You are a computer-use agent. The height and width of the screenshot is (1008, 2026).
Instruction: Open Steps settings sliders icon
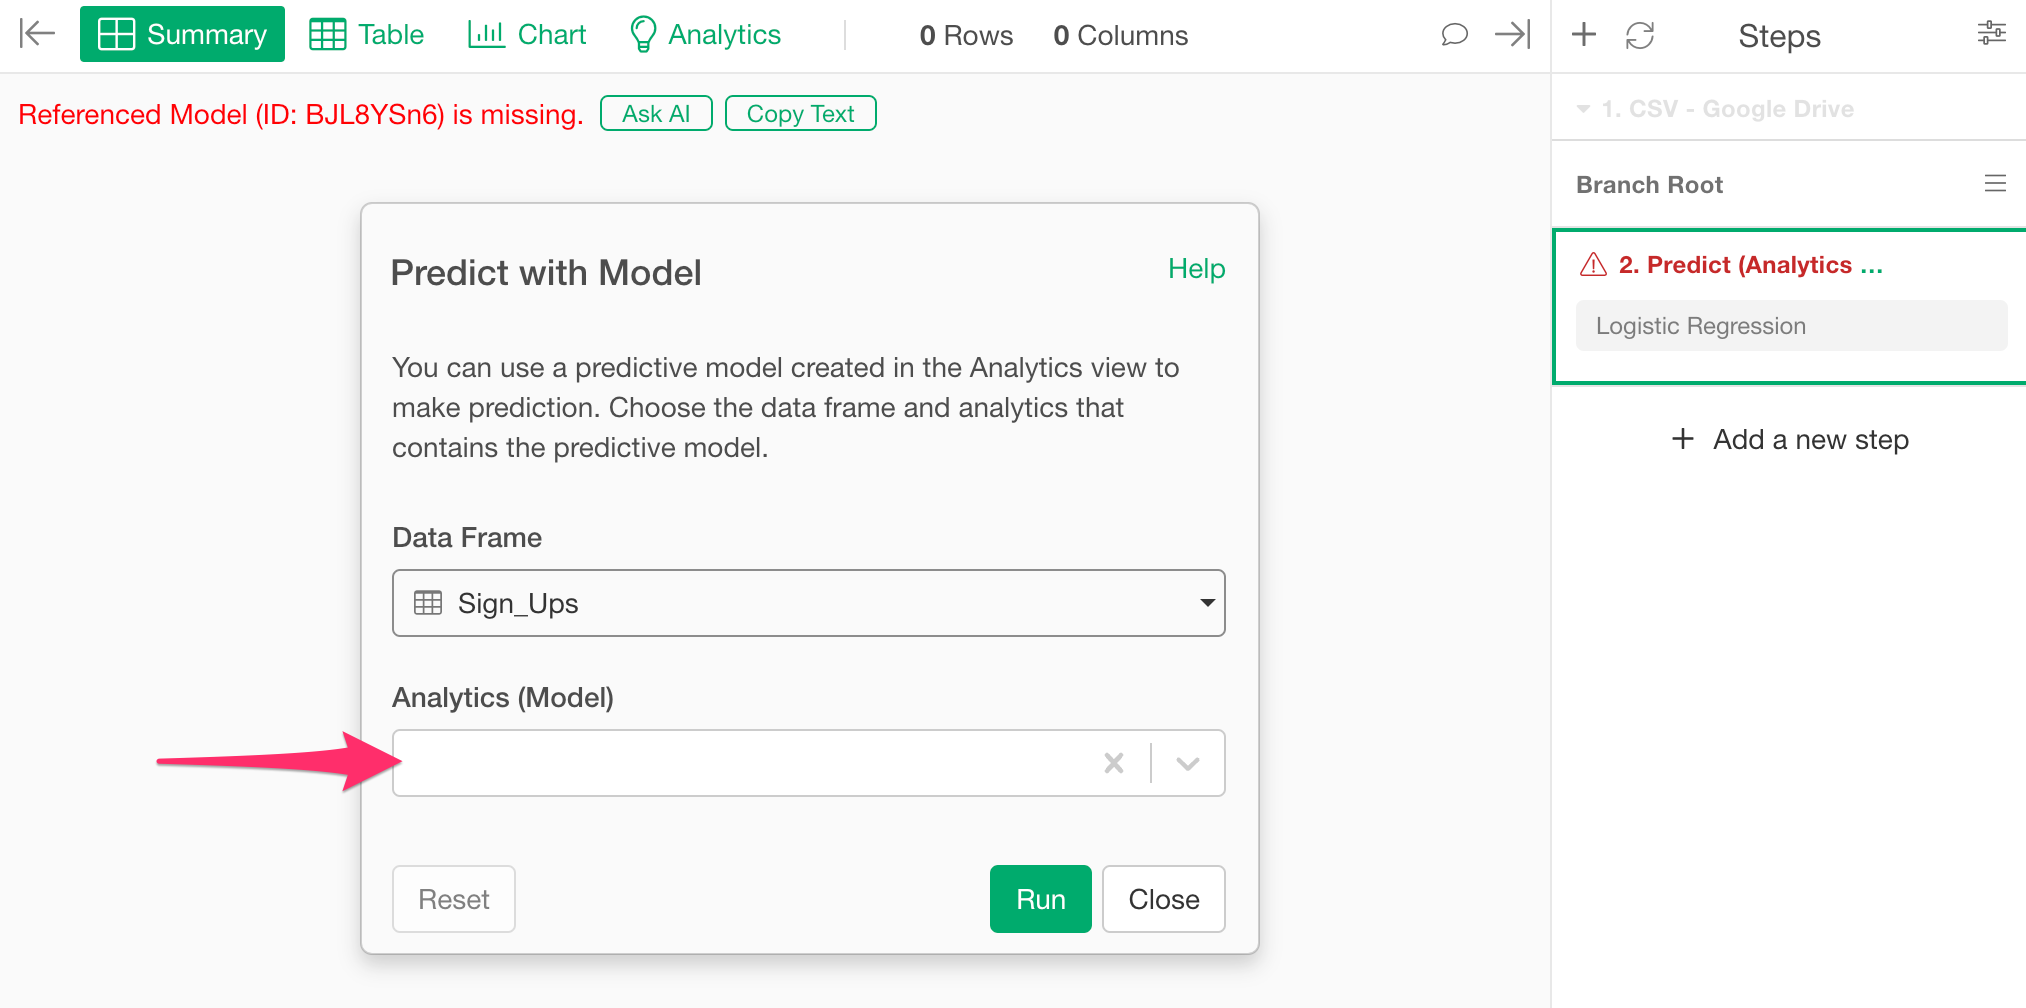[1991, 33]
